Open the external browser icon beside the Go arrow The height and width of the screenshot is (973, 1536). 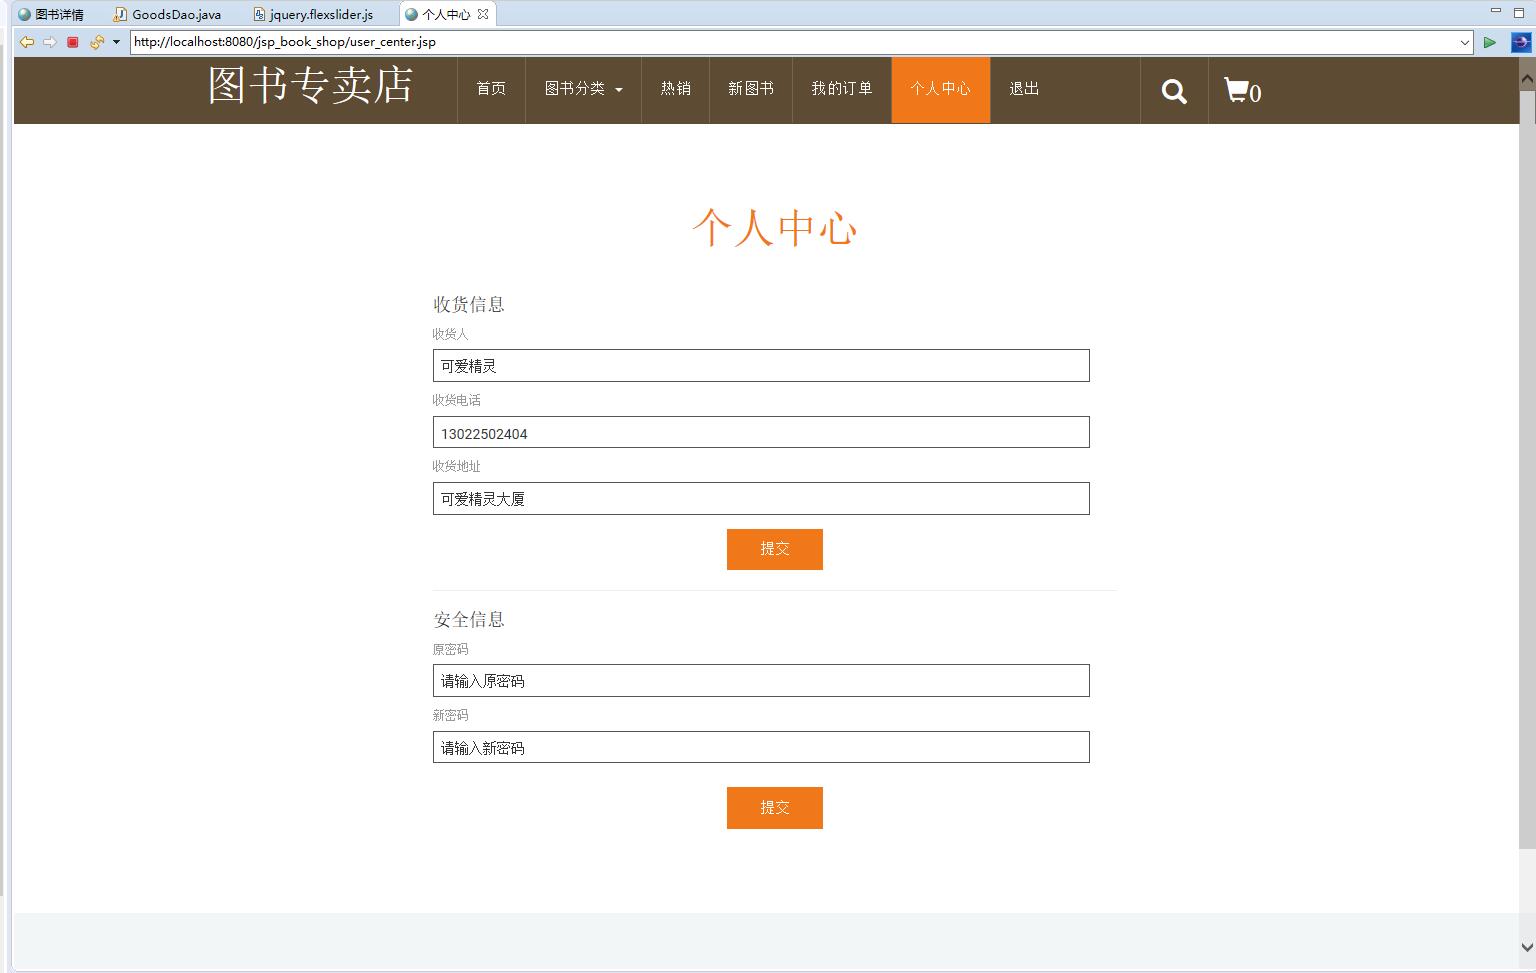click(1520, 42)
